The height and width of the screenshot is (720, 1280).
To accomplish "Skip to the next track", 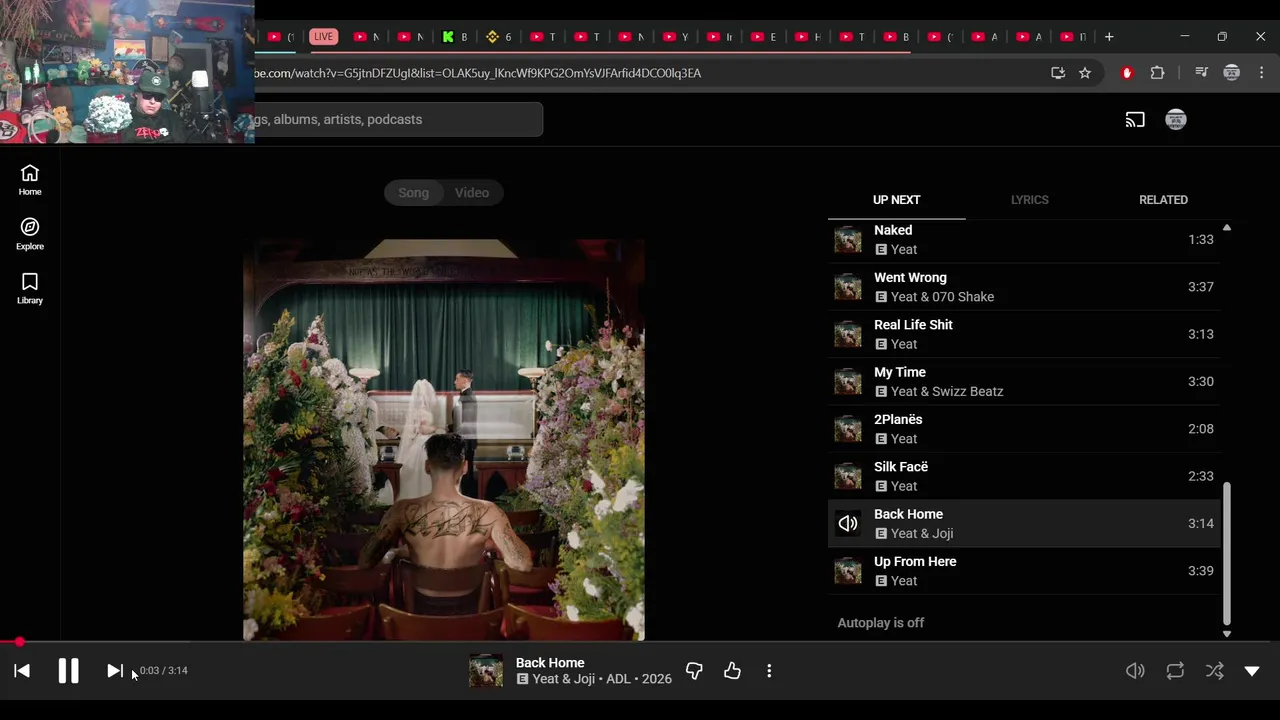I will pos(114,671).
